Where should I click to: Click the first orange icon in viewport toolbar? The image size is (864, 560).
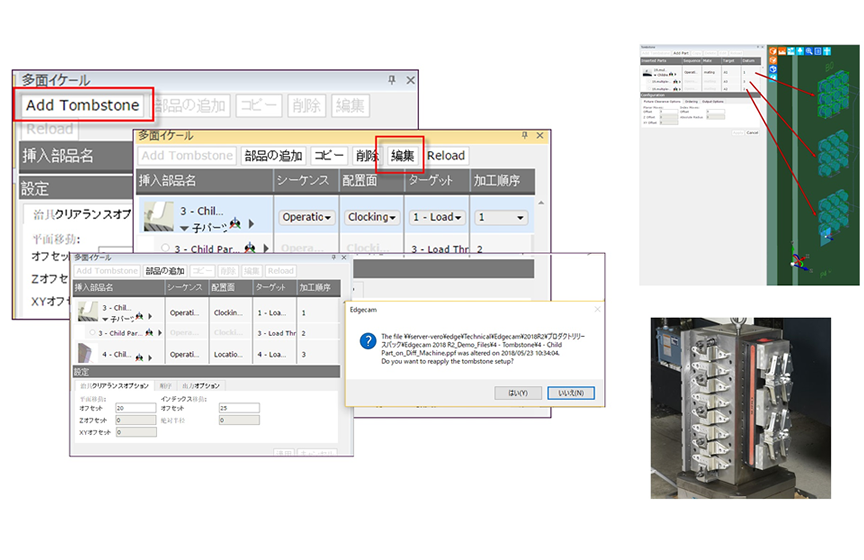pos(773,51)
